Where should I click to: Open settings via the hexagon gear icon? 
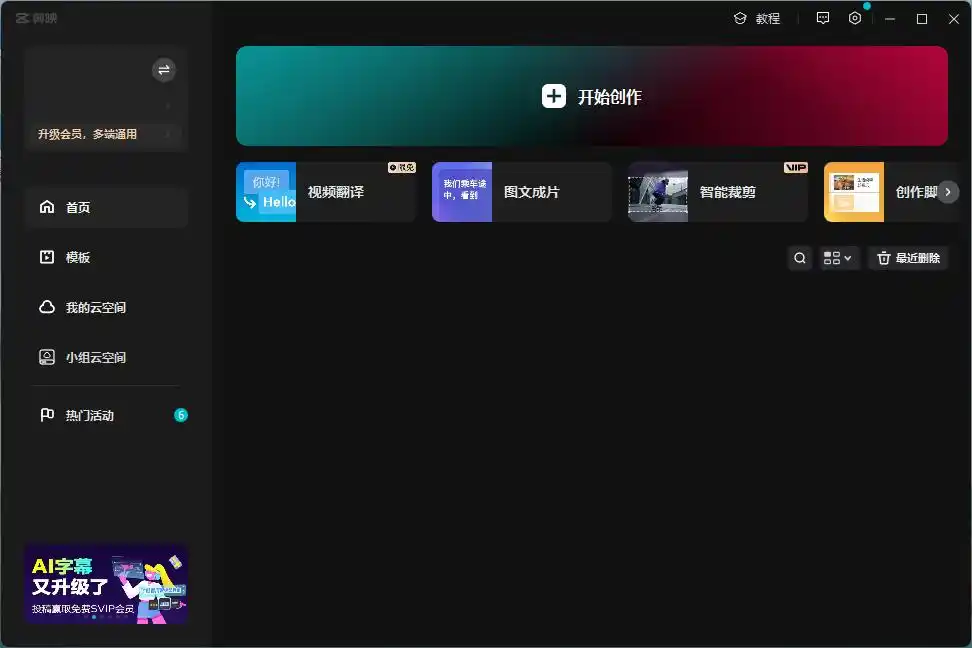[855, 18]
